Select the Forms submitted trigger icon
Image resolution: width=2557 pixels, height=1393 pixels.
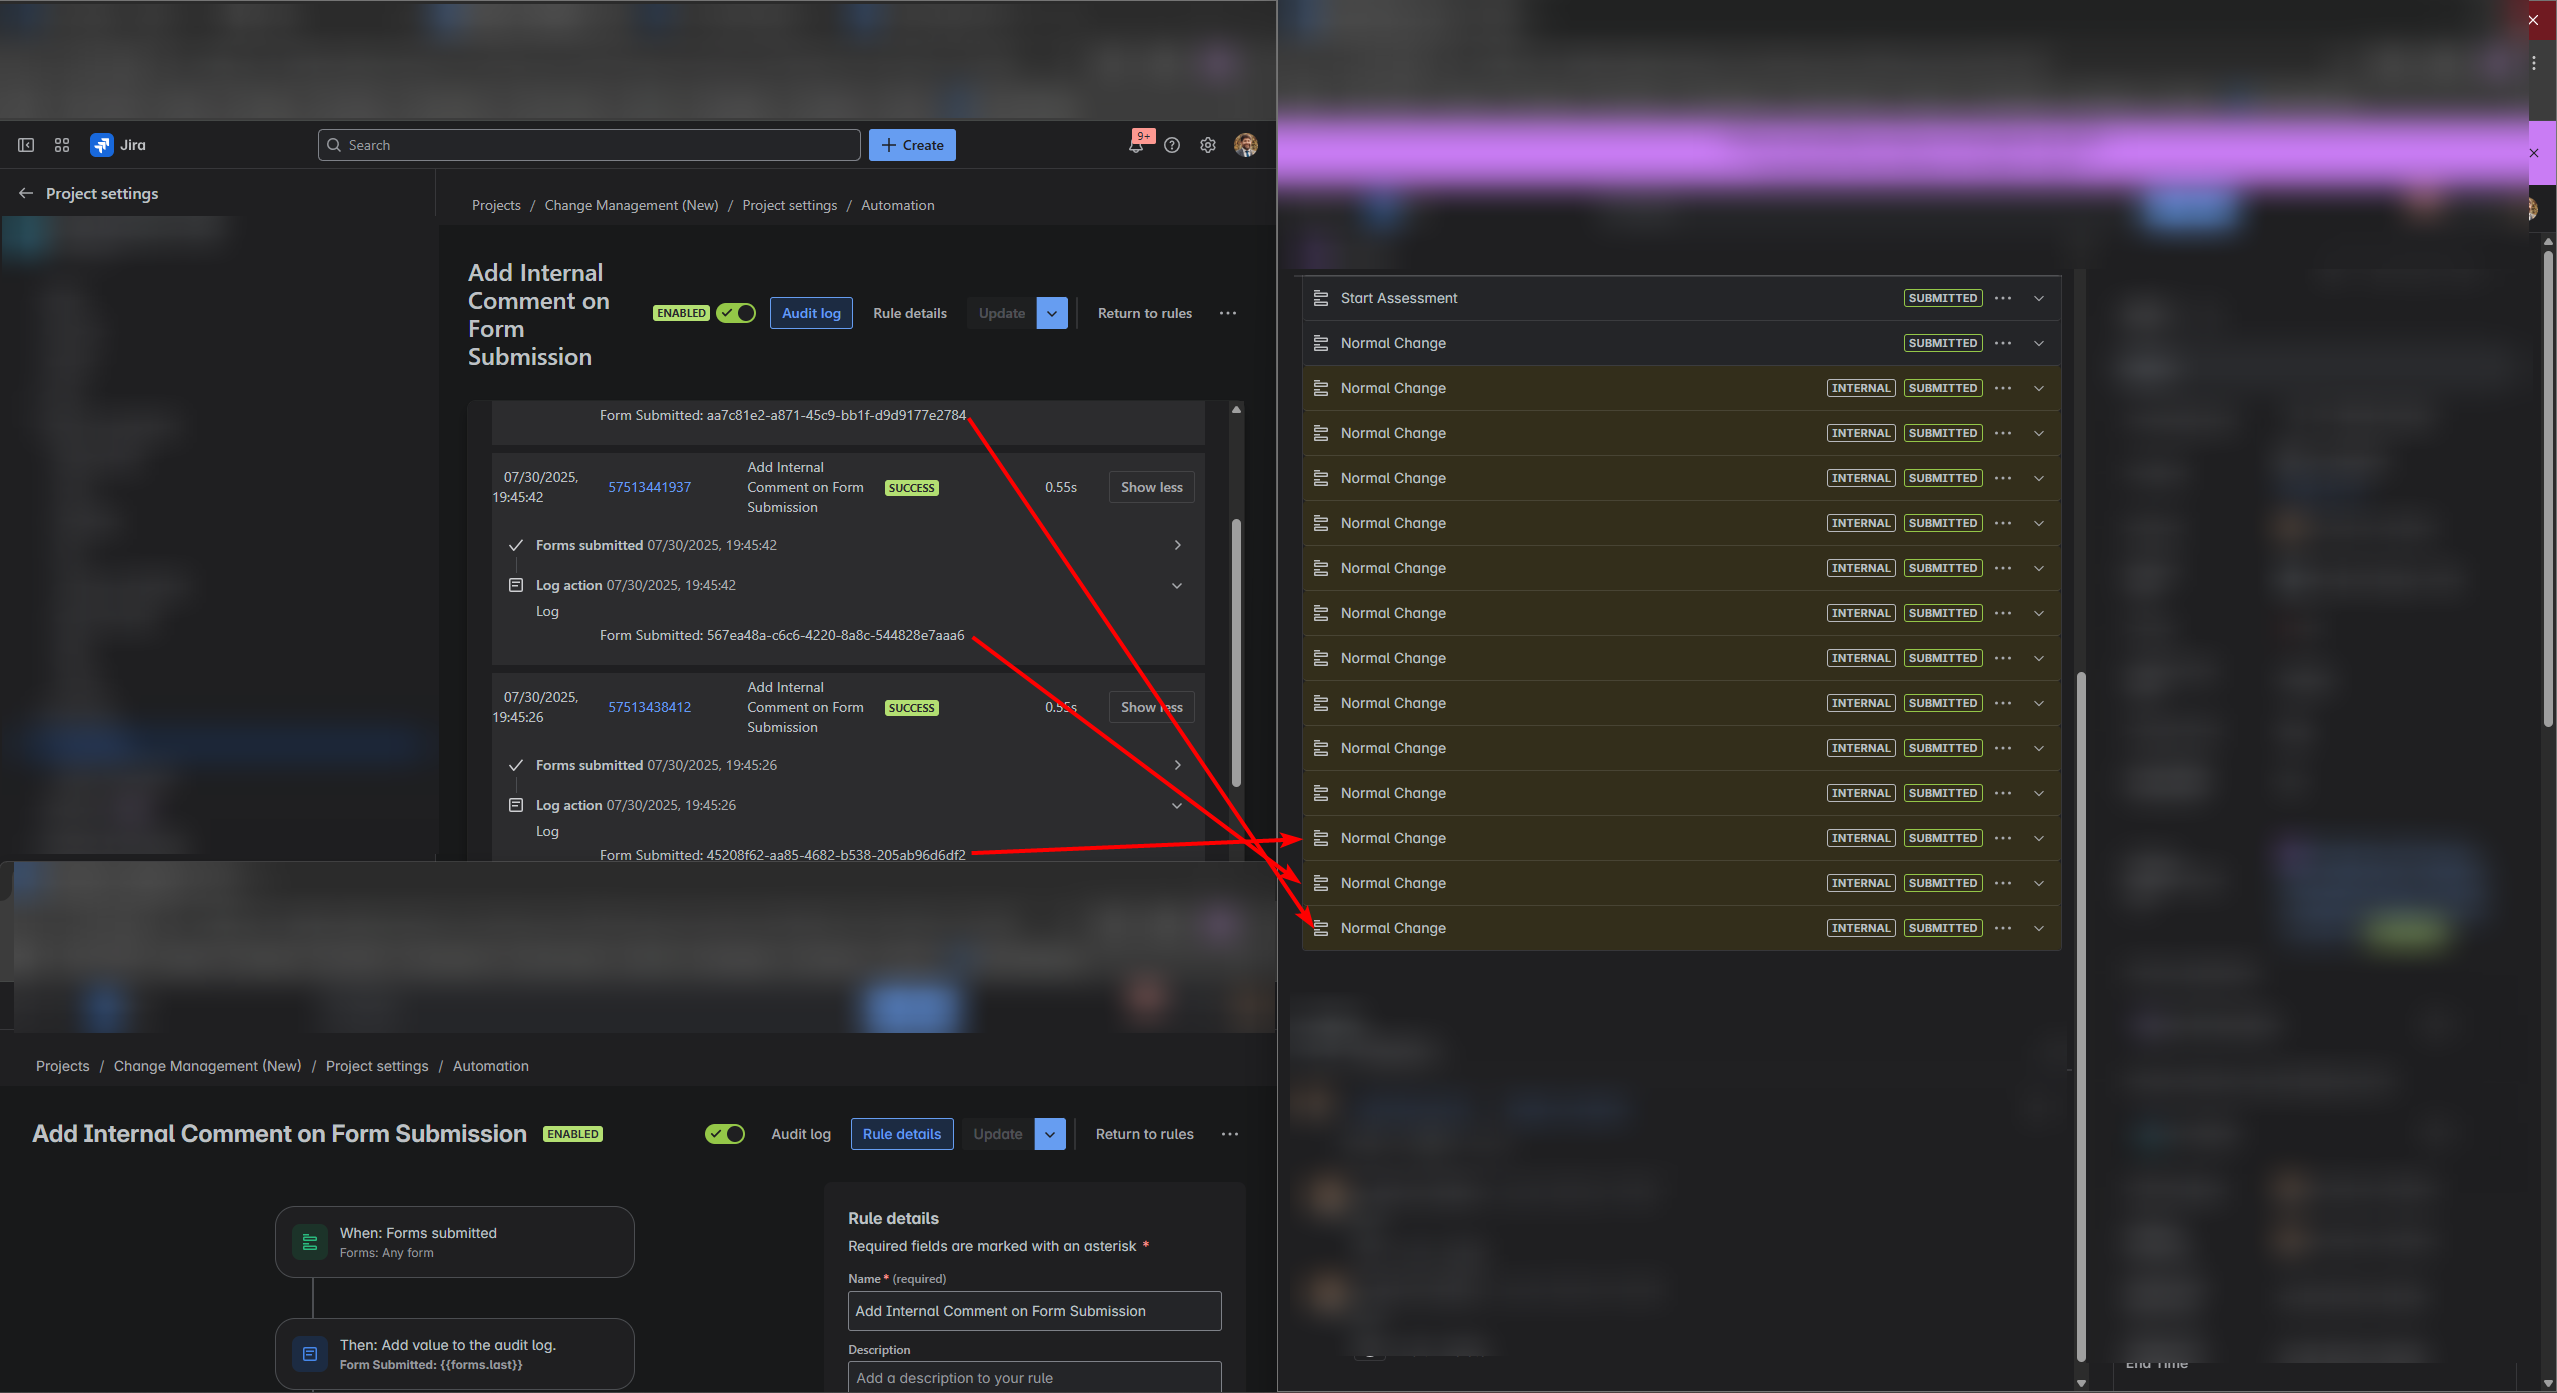(x=310, y=1241)
